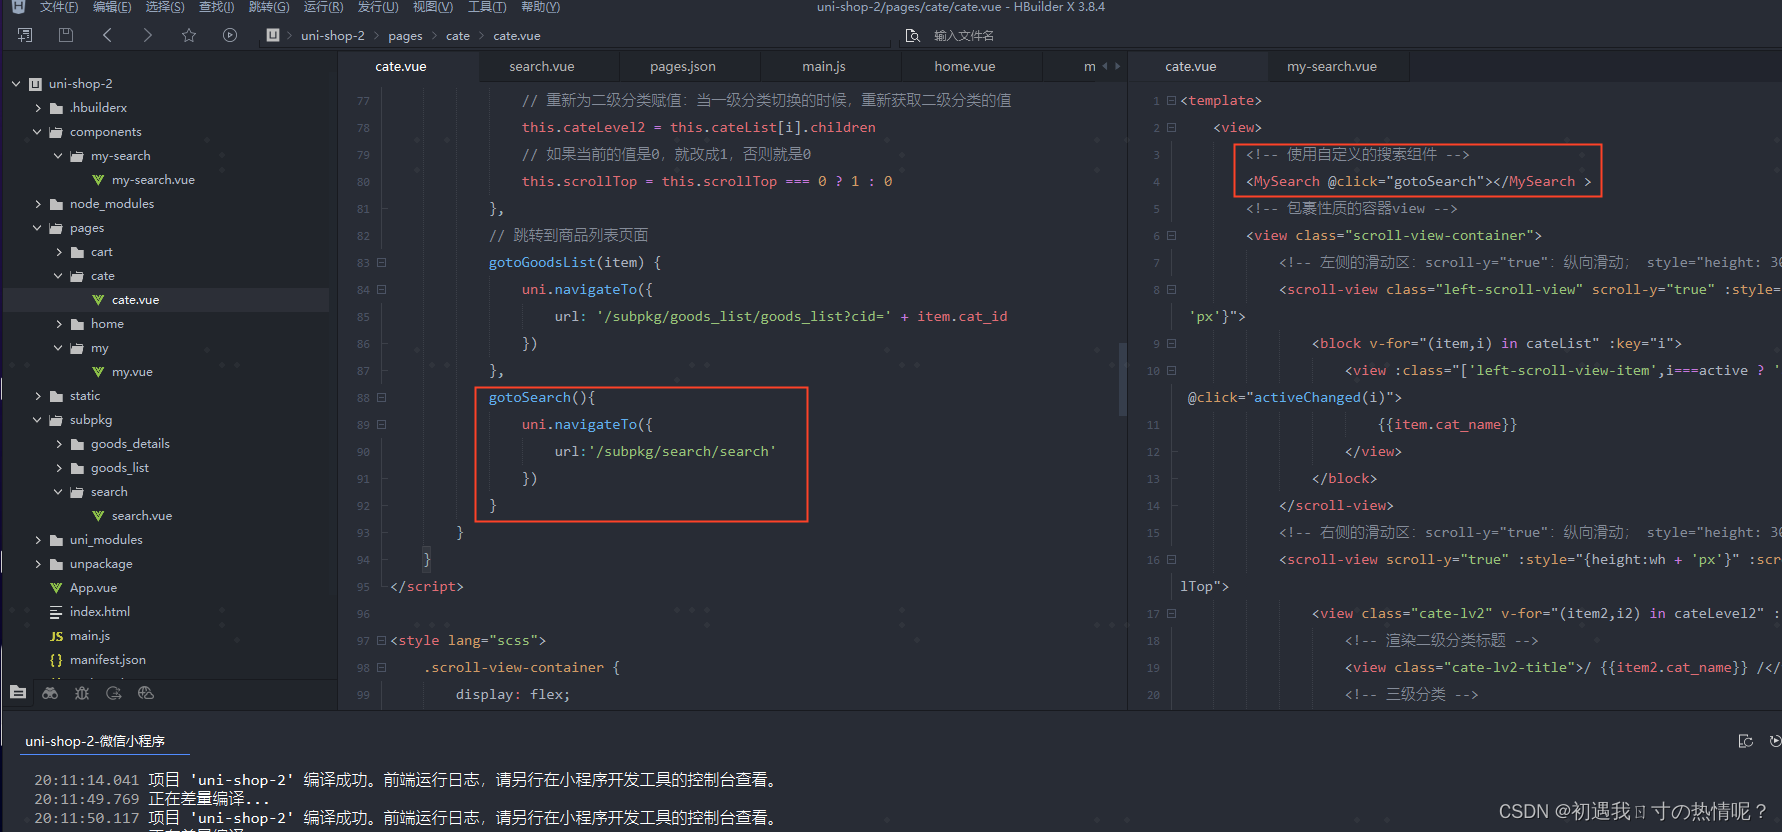Screen dimensions: 1782x832
Task: Open search.vue in the file tree
Action: point(142,516)
